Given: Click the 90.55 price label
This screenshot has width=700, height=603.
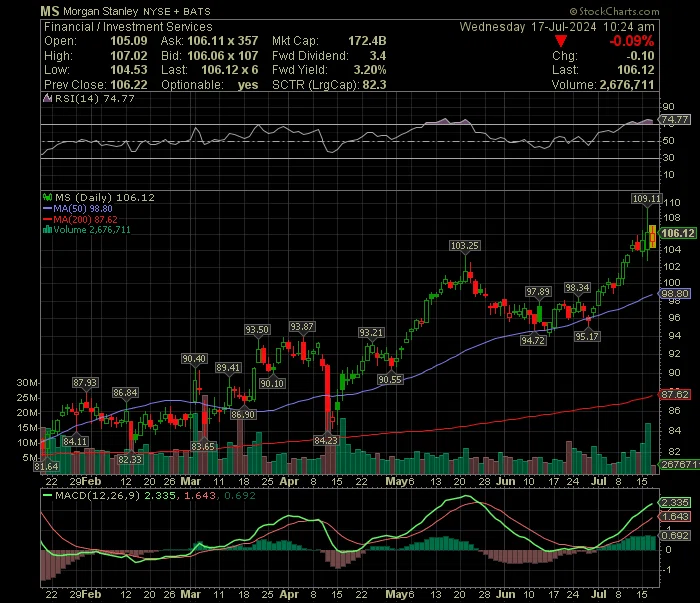Looking at the screenshot, I should (x=390, y=380).
